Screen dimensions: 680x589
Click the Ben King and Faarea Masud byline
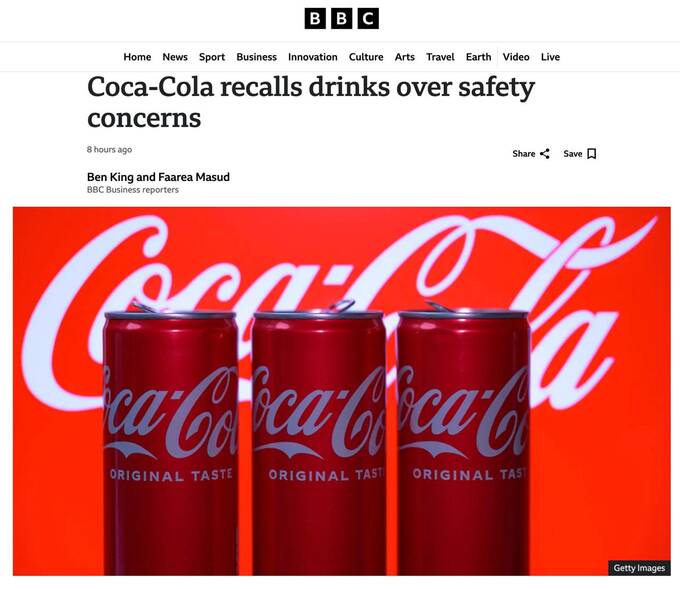click(x=158, y=177)
